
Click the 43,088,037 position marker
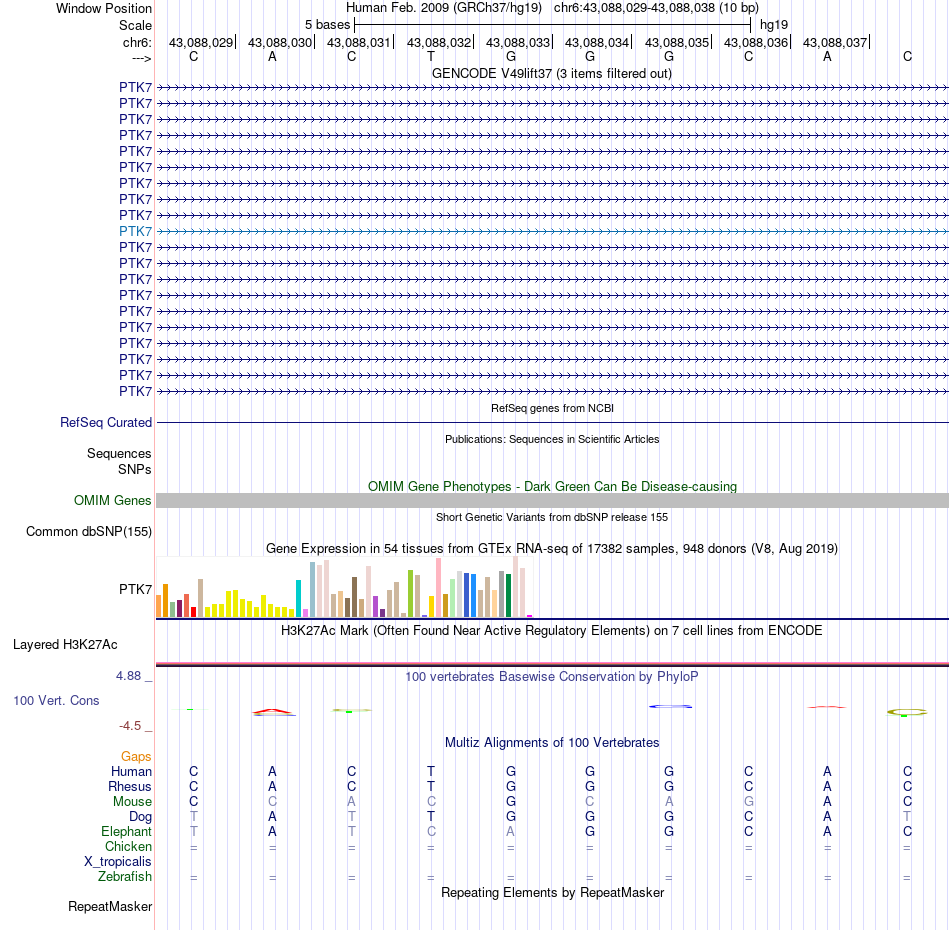pyautogui.click(x=835, y=42)
